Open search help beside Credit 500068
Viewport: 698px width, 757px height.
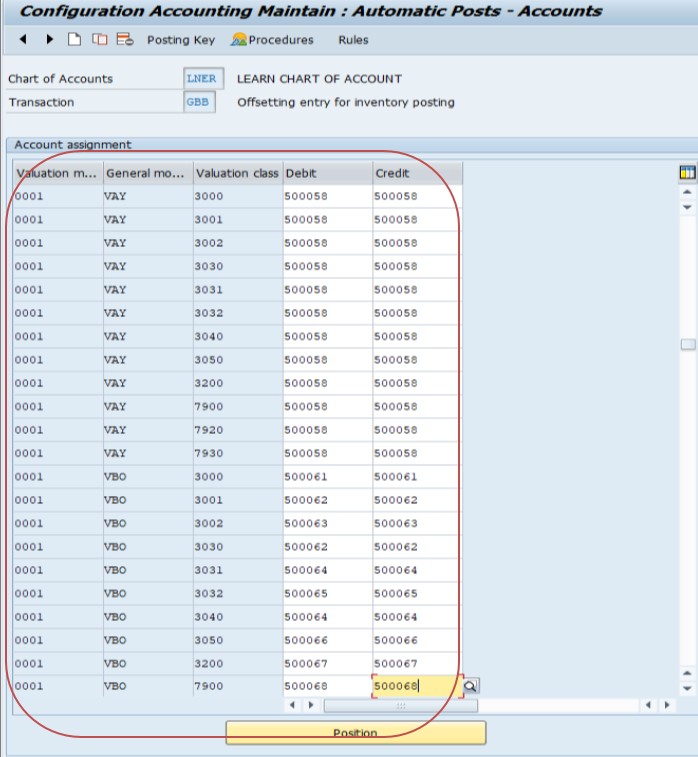[470, 686]
